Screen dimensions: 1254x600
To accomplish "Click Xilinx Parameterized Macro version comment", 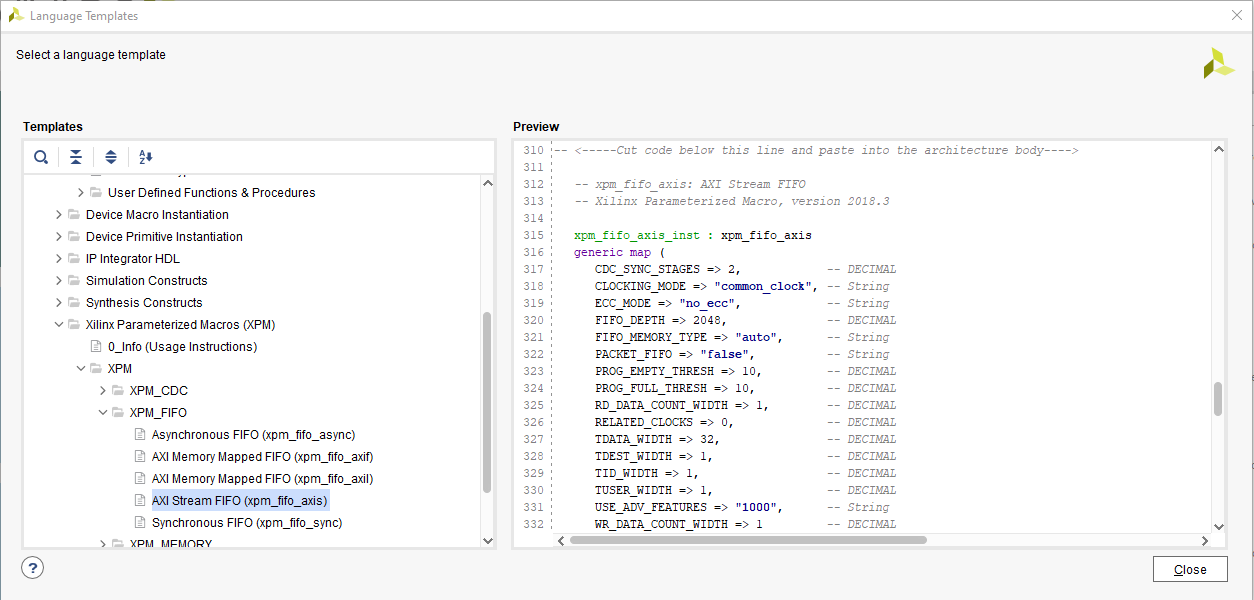I will (x=732, y=201).
